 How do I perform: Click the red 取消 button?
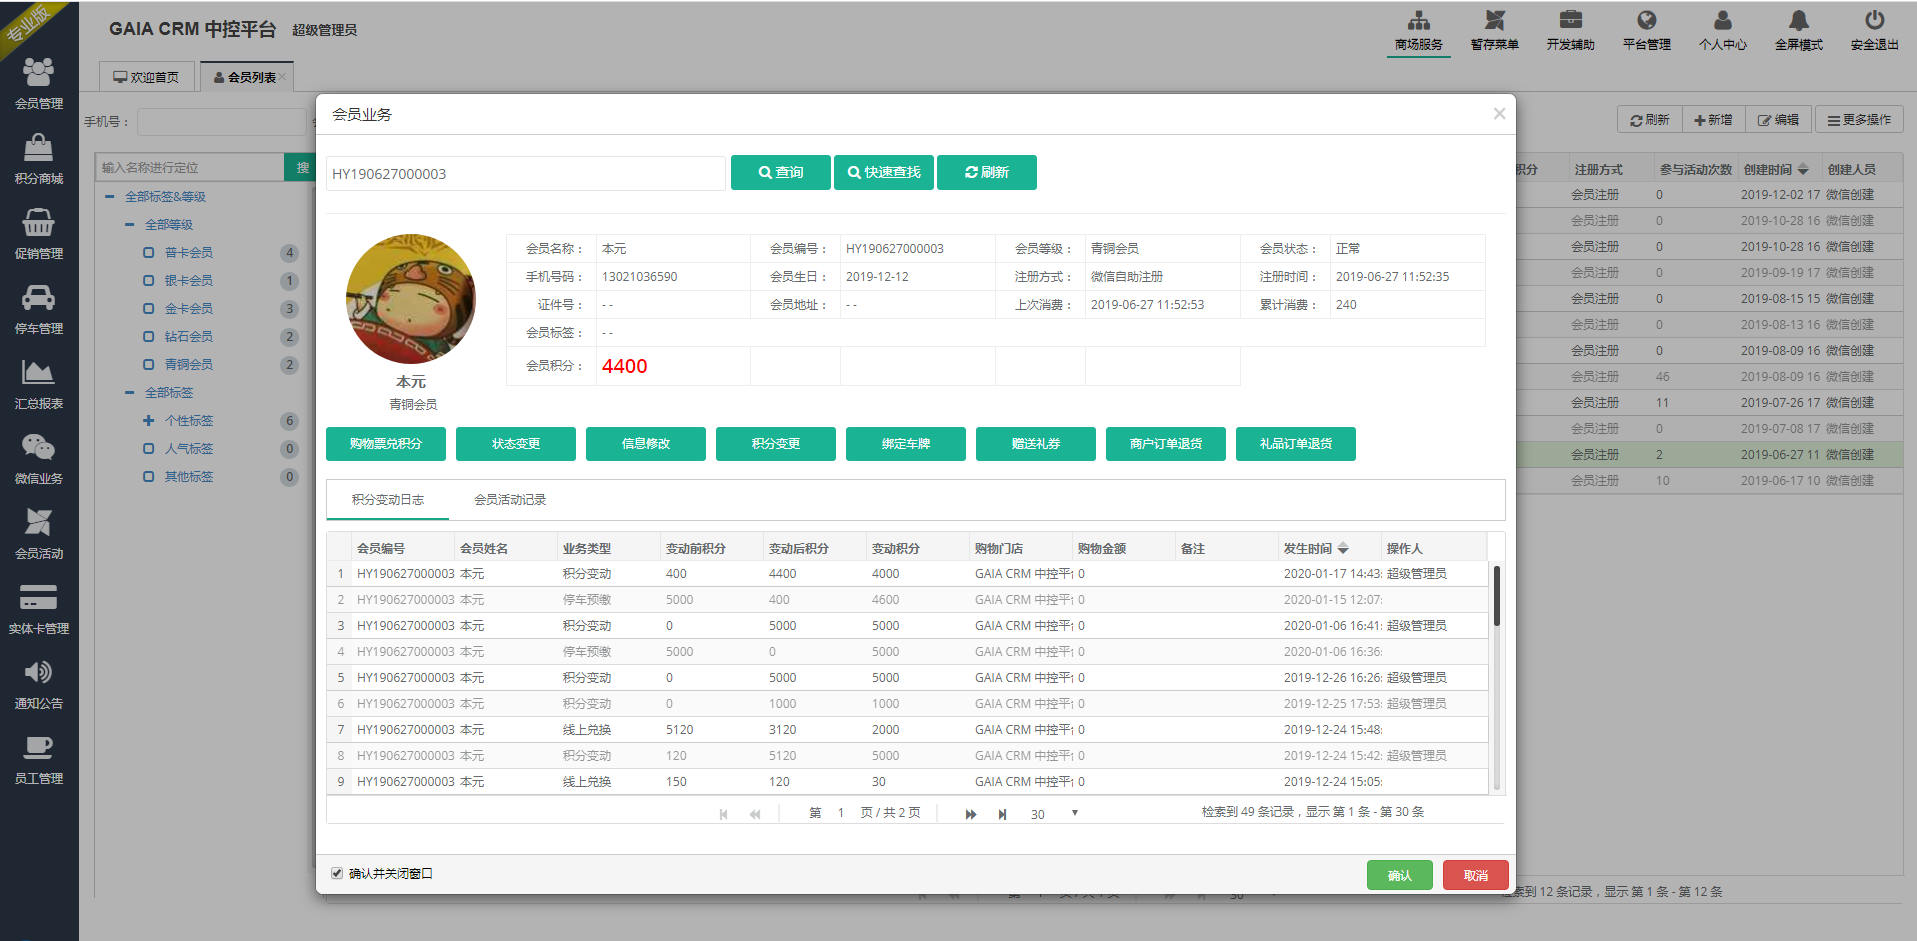coord(1475,875)
